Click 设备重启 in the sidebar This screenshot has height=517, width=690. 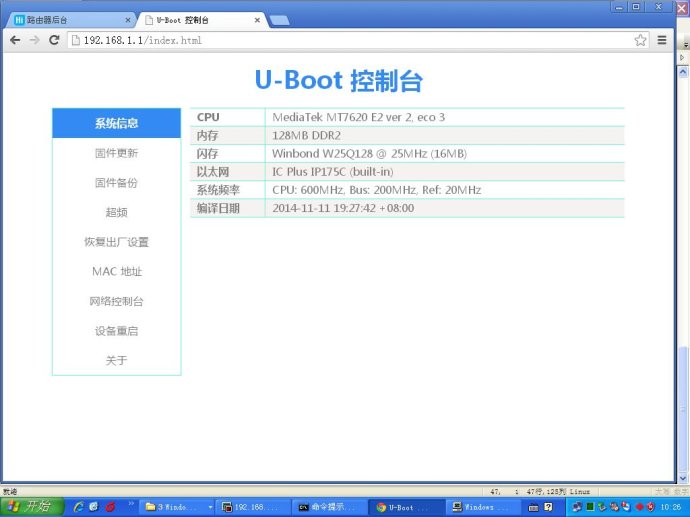pos(117,331)
